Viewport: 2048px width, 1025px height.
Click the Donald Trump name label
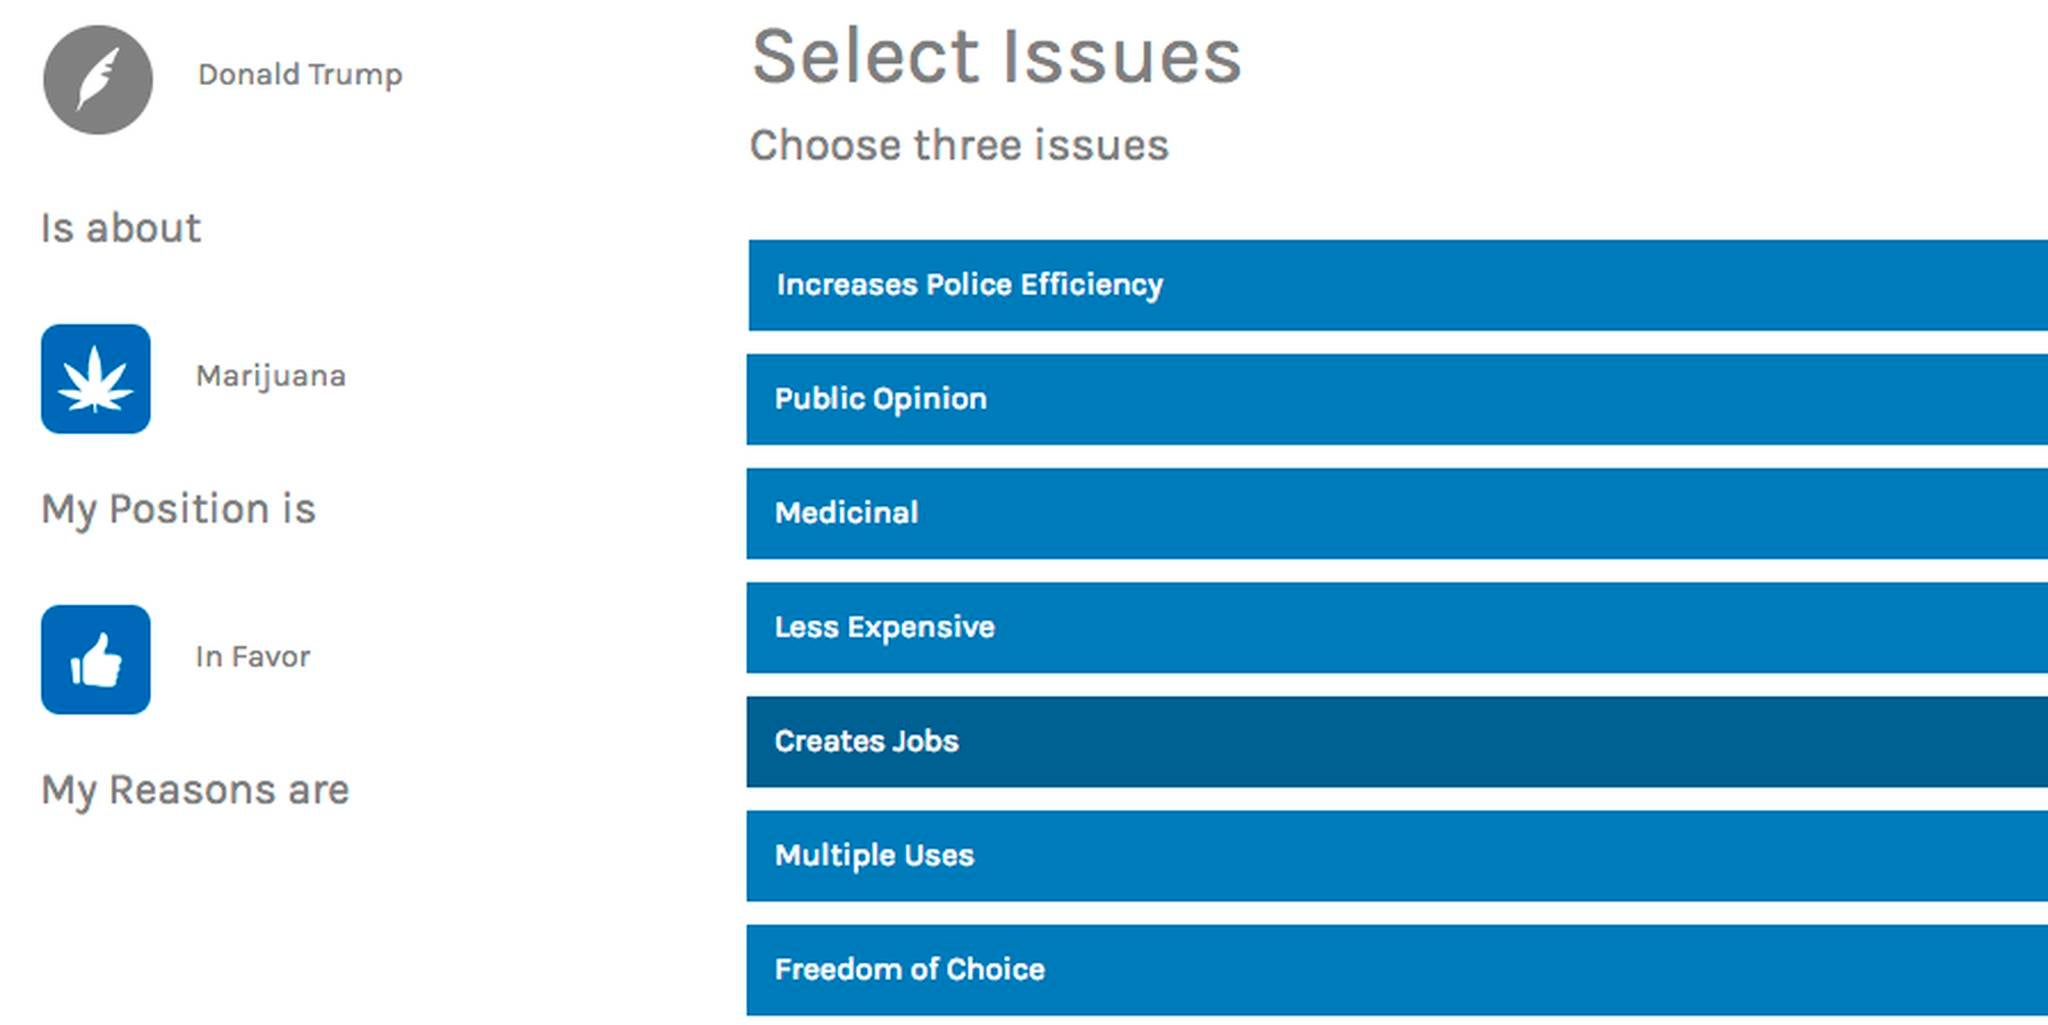[x=300, y=75]
